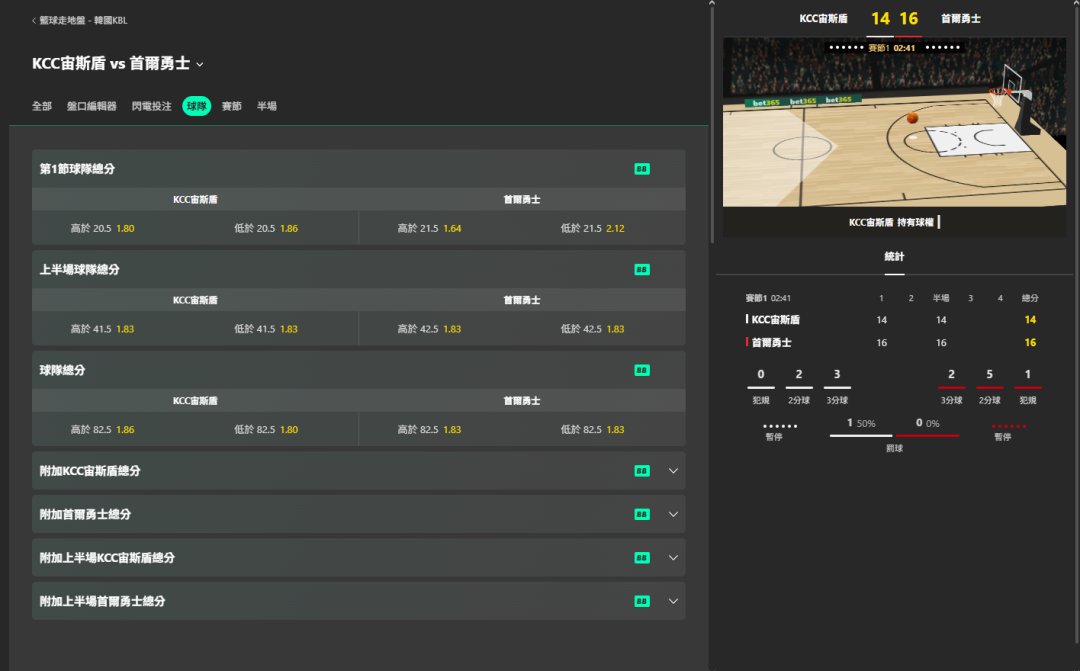
Task: Click Bet Builder icon on 附加上半場首爾勇士總分
Action: [x=642, y=601]
